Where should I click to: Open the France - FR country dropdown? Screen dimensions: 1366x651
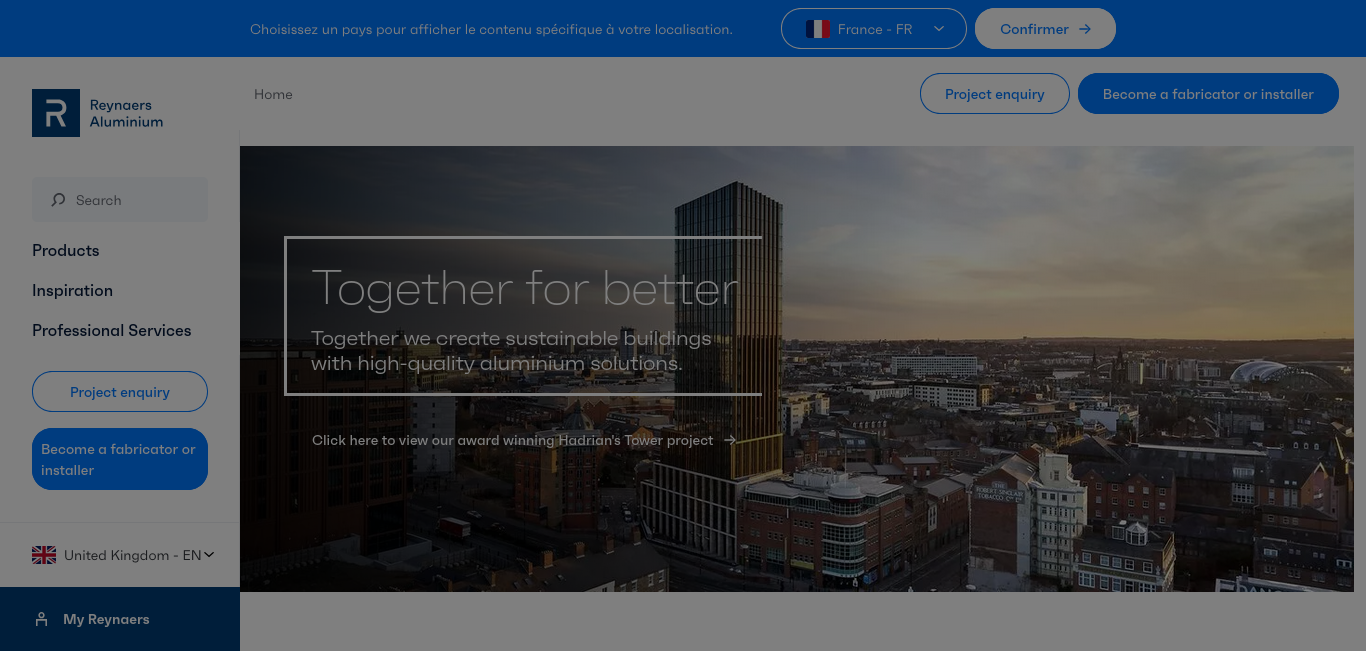click(x=874, y=29)
